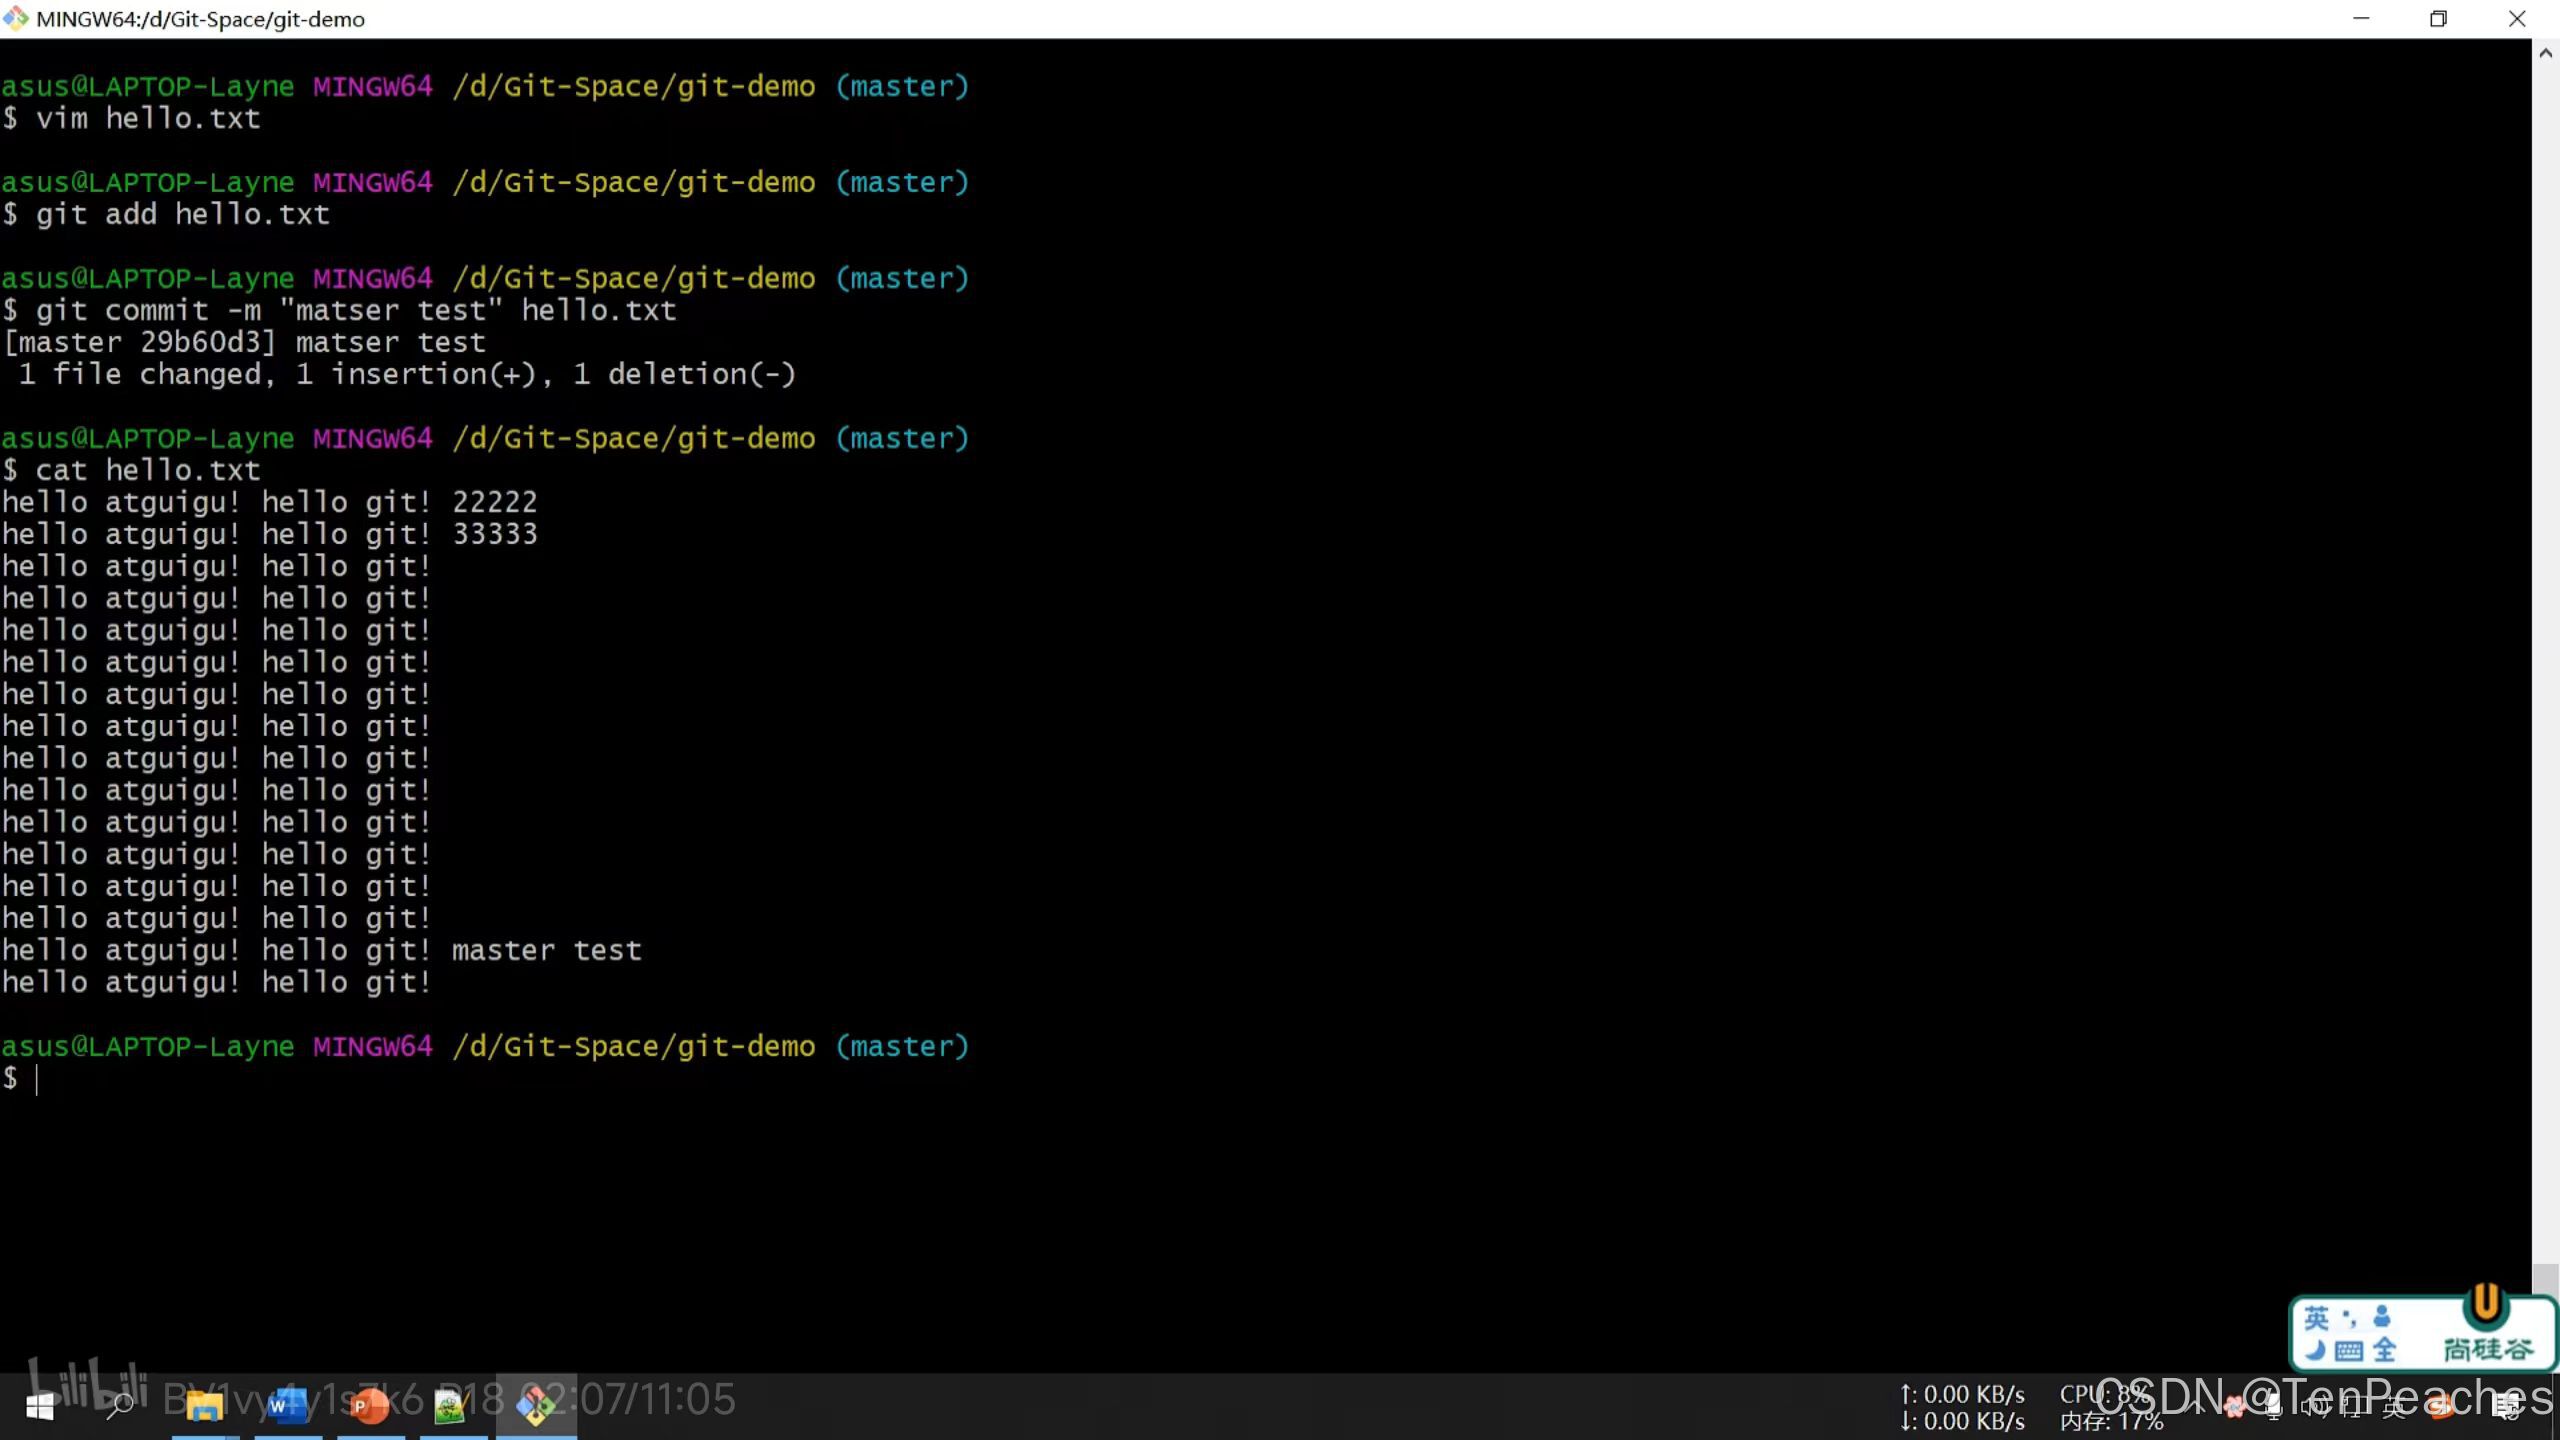2560x1440 pixels.
Task: Click the taskbar search magnifier icon
Action: 120,1407
